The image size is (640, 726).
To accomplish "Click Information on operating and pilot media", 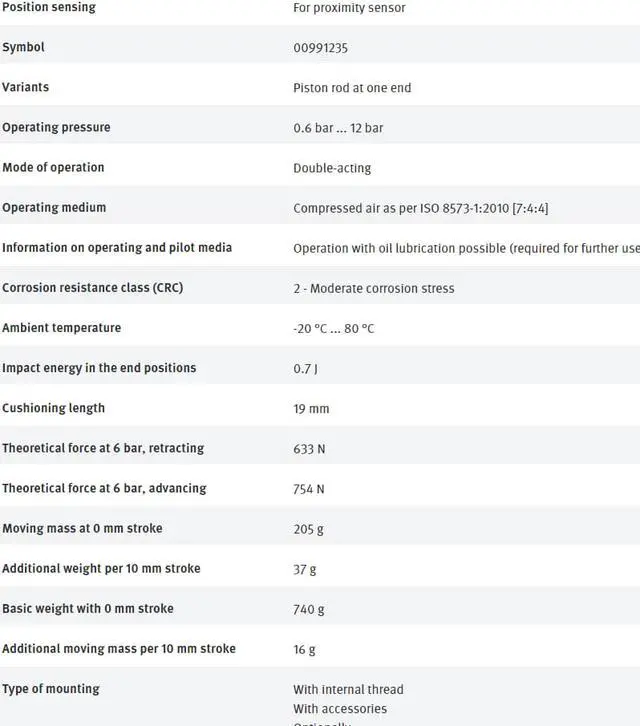I will (x=117, y=248).
